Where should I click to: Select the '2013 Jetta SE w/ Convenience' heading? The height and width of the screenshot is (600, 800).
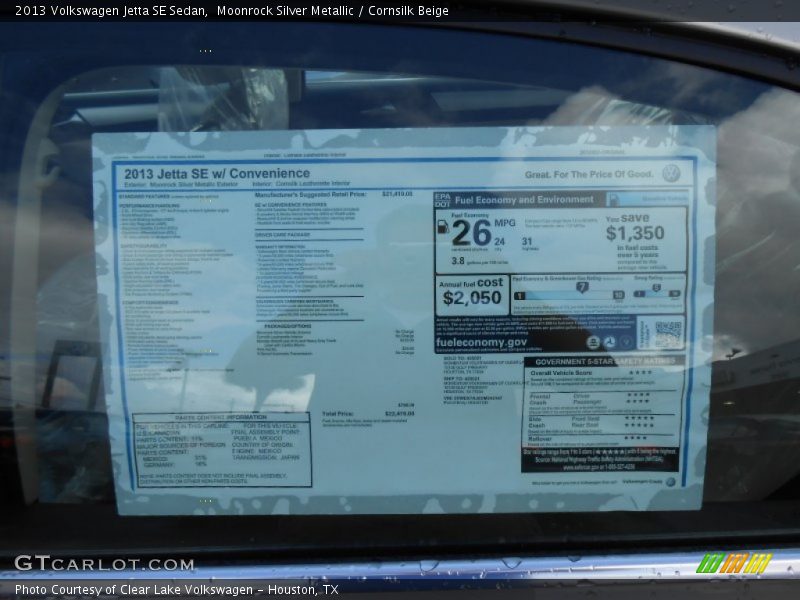click(217, 173)
